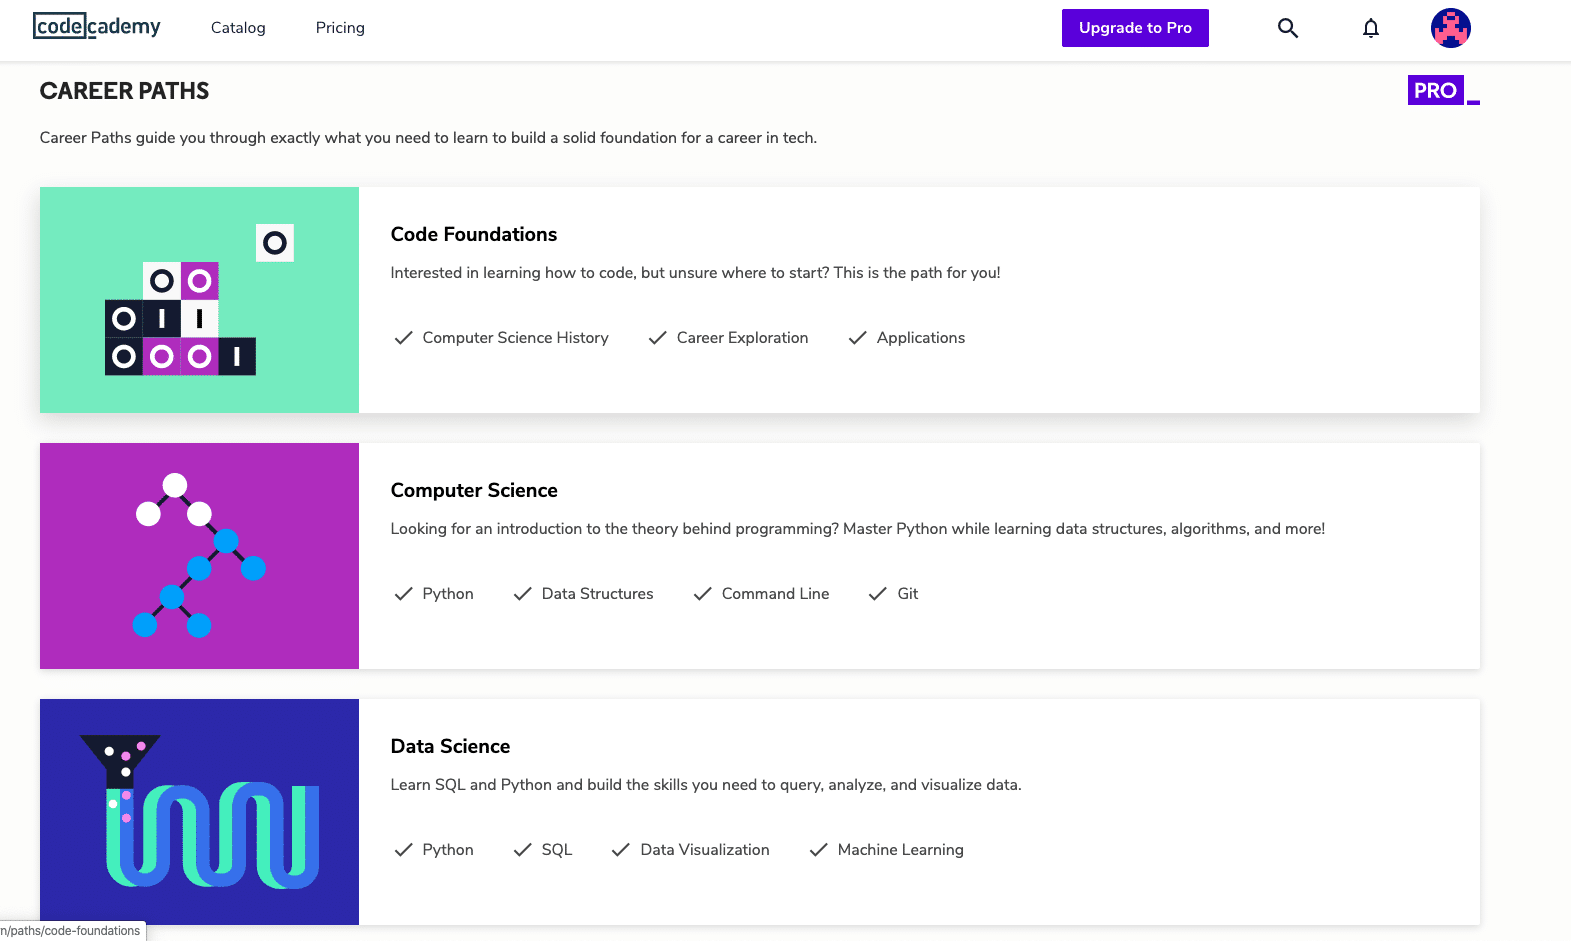Click the Git topic label

click(x=907, y=594)
